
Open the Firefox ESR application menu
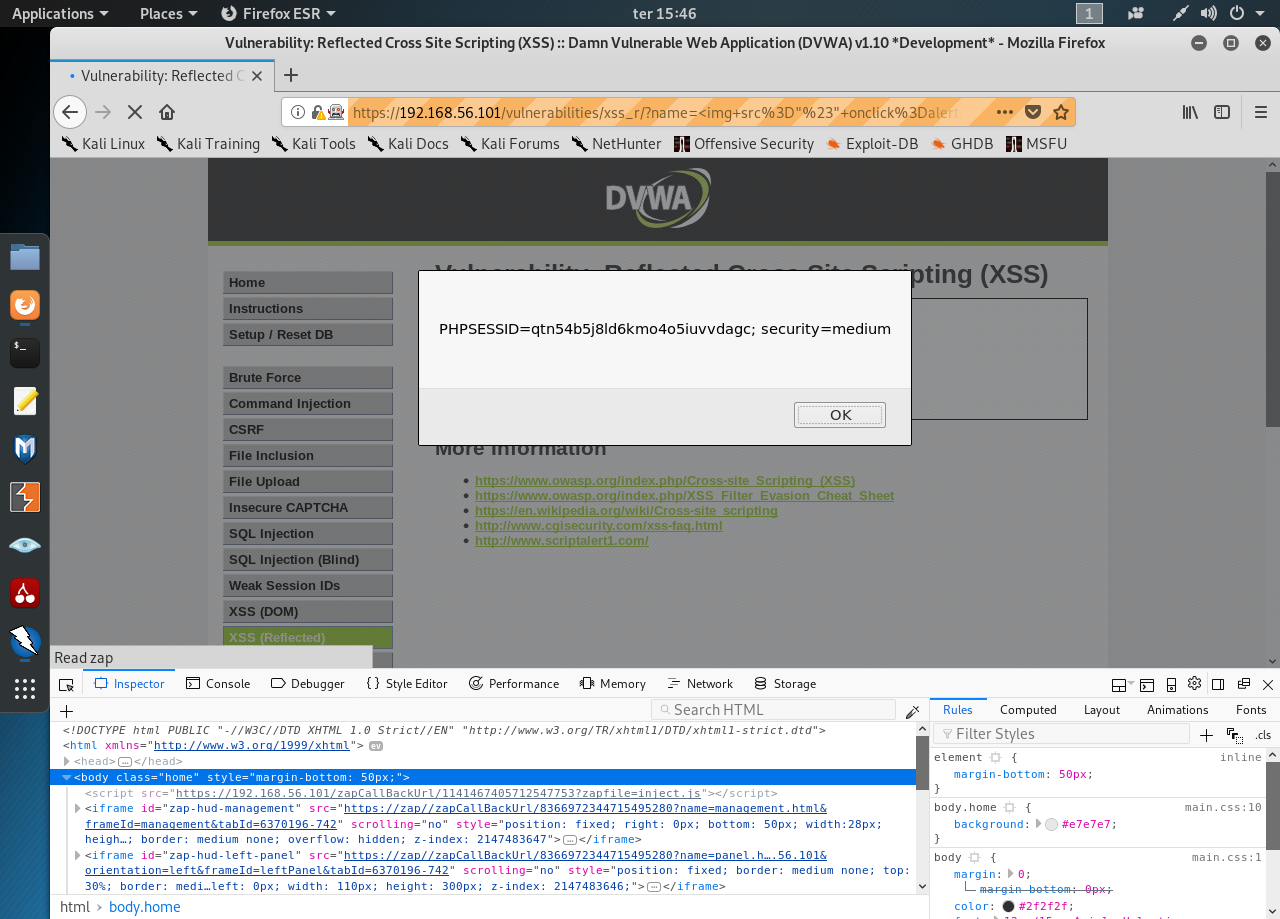(x=278, y=13)
